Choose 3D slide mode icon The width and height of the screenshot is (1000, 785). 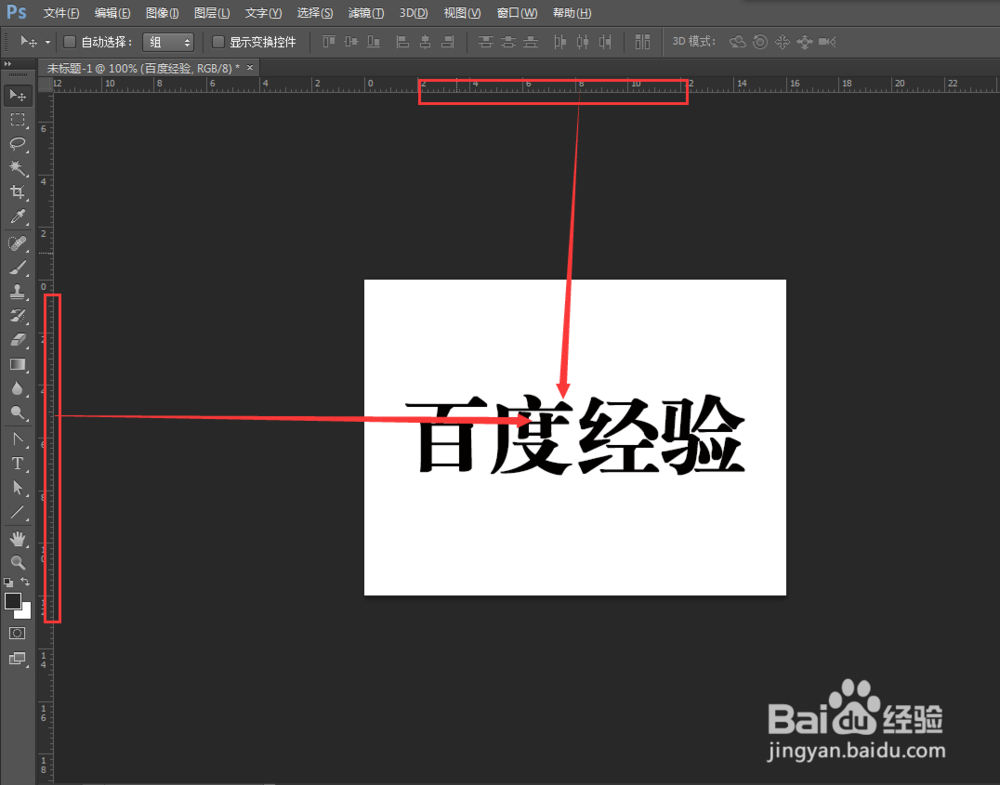805,42
